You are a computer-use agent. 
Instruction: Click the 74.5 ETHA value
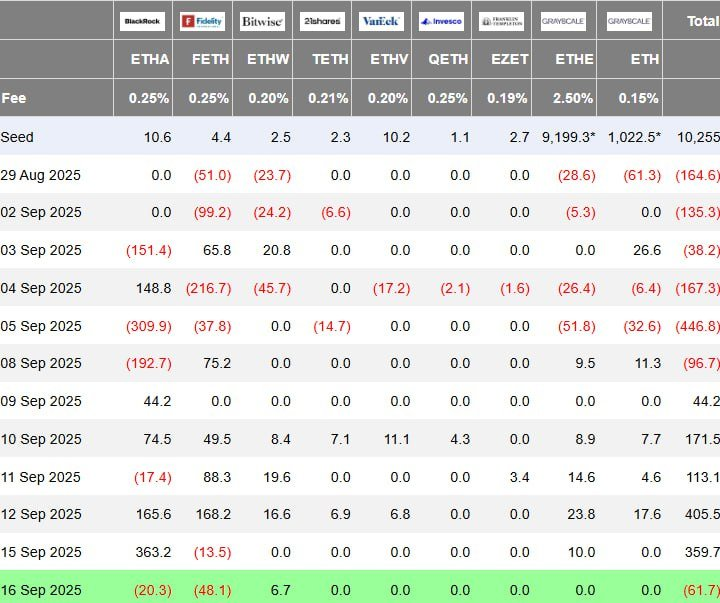click(x=158, y=439)
